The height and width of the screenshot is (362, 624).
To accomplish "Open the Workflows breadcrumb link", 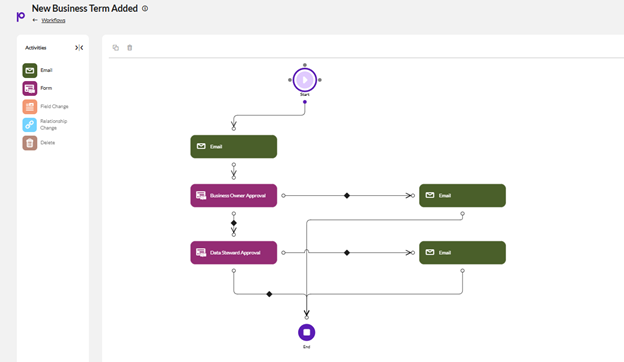I will coord(53,20).
